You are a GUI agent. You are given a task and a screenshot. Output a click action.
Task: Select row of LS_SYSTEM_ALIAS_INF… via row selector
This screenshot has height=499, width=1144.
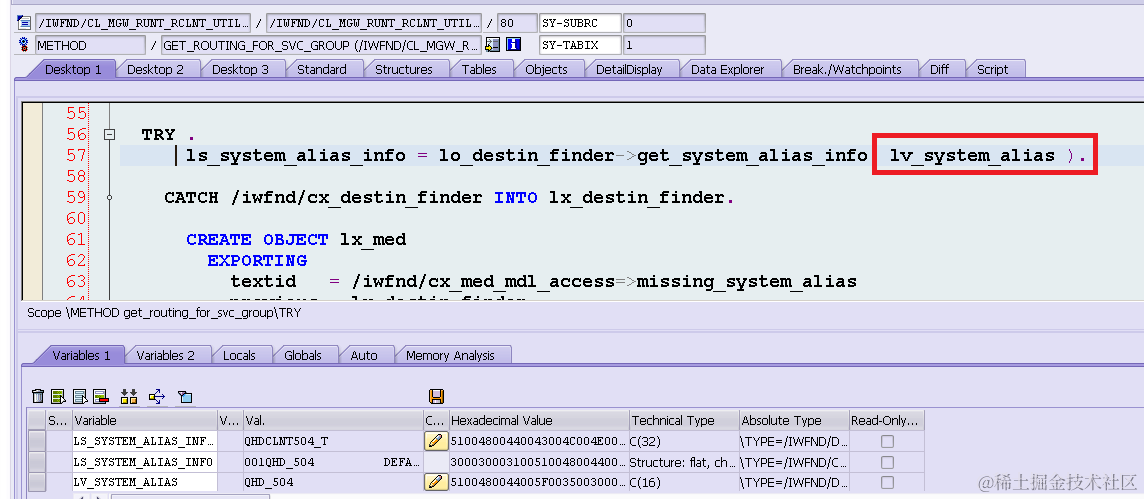coord(36,441)
